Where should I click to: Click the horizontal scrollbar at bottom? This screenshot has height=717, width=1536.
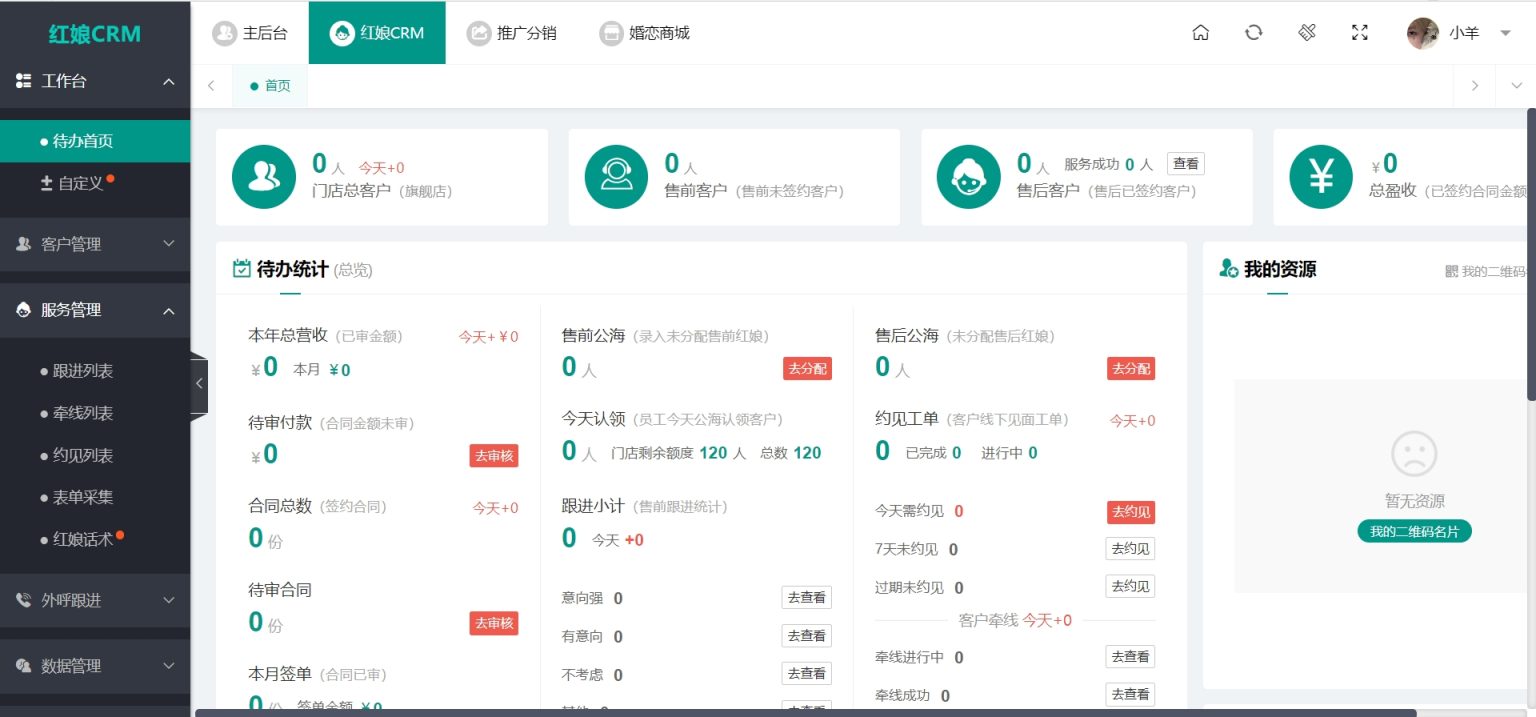point(805,713)
